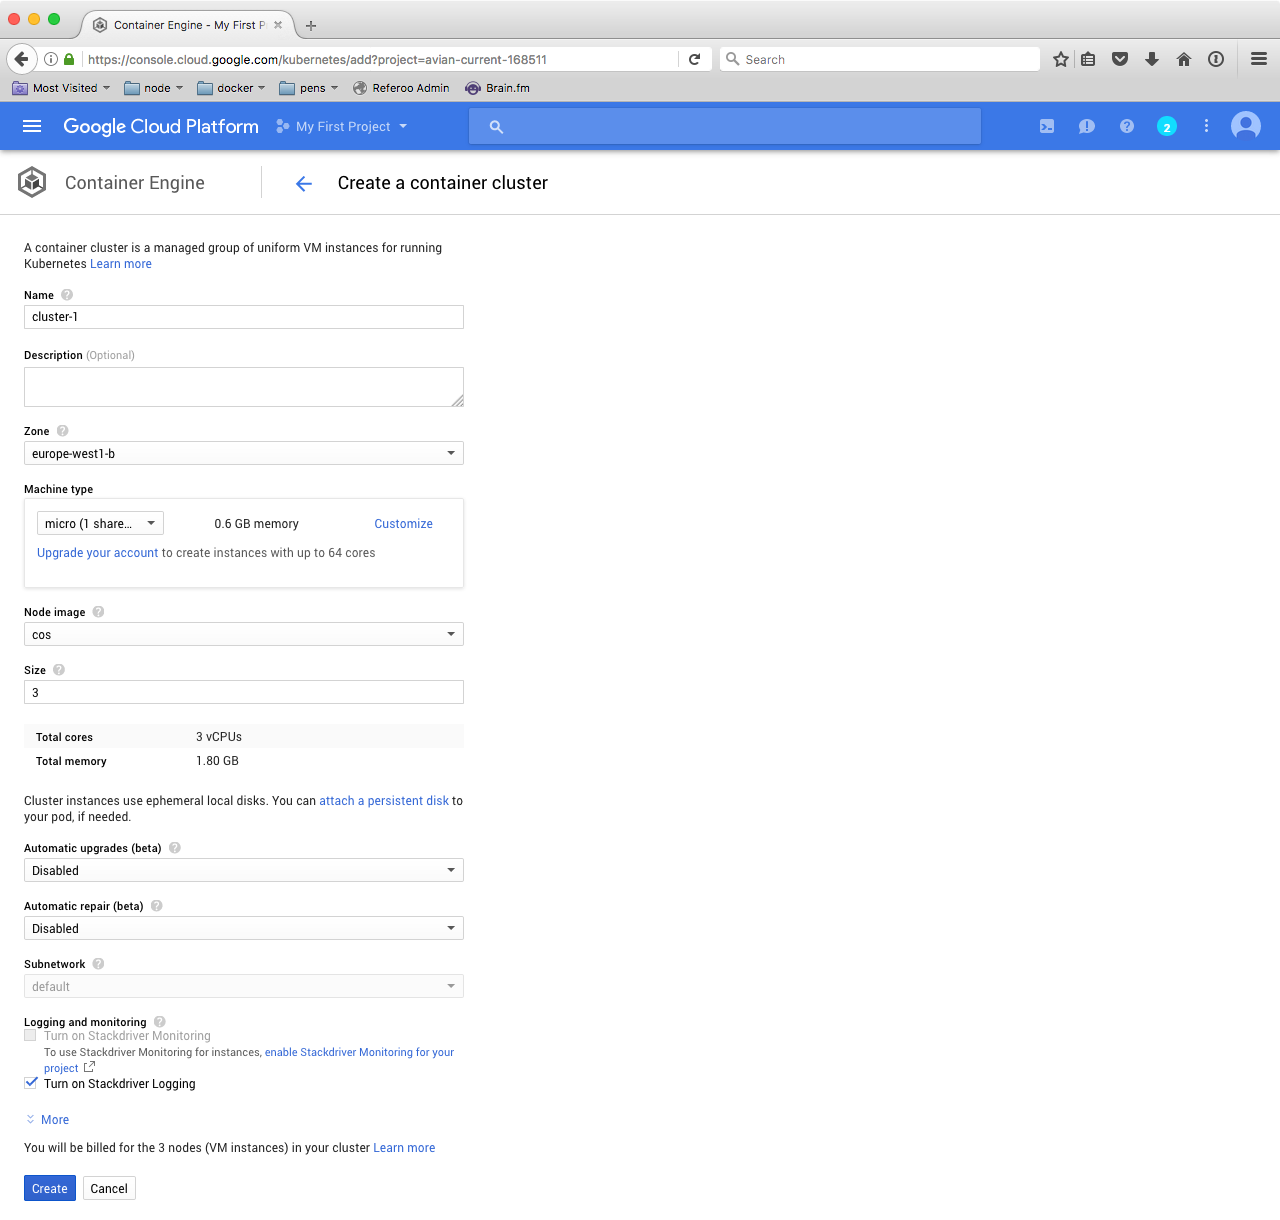This screenshot has height=1220, width=1280.
Task: Go back with the blue arrow
Action: click(x=304, y=183)
